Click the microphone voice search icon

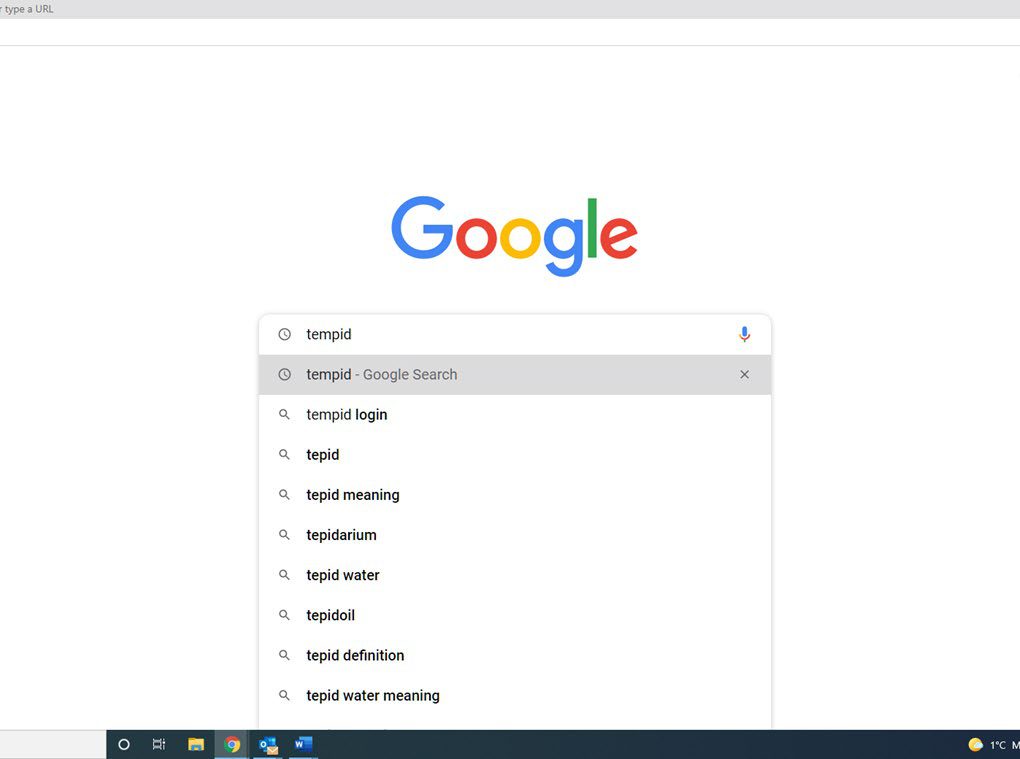(x=744, y=334)
